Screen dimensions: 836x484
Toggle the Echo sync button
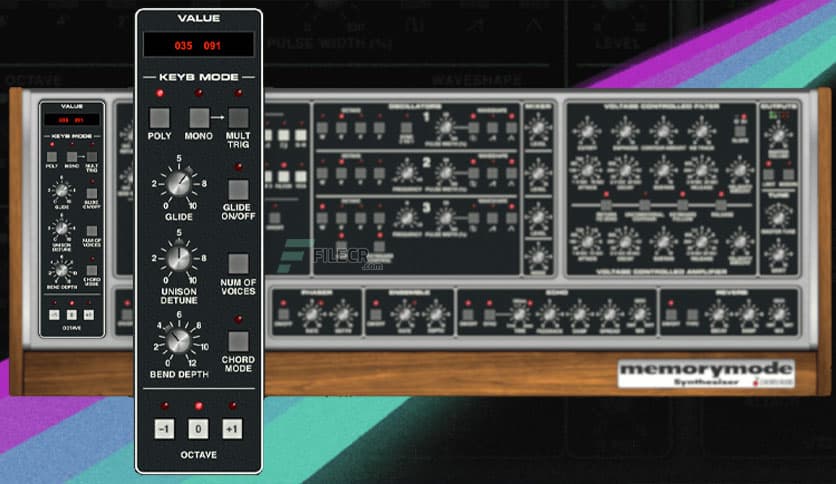pyautogui.click(x=489, y=314)
